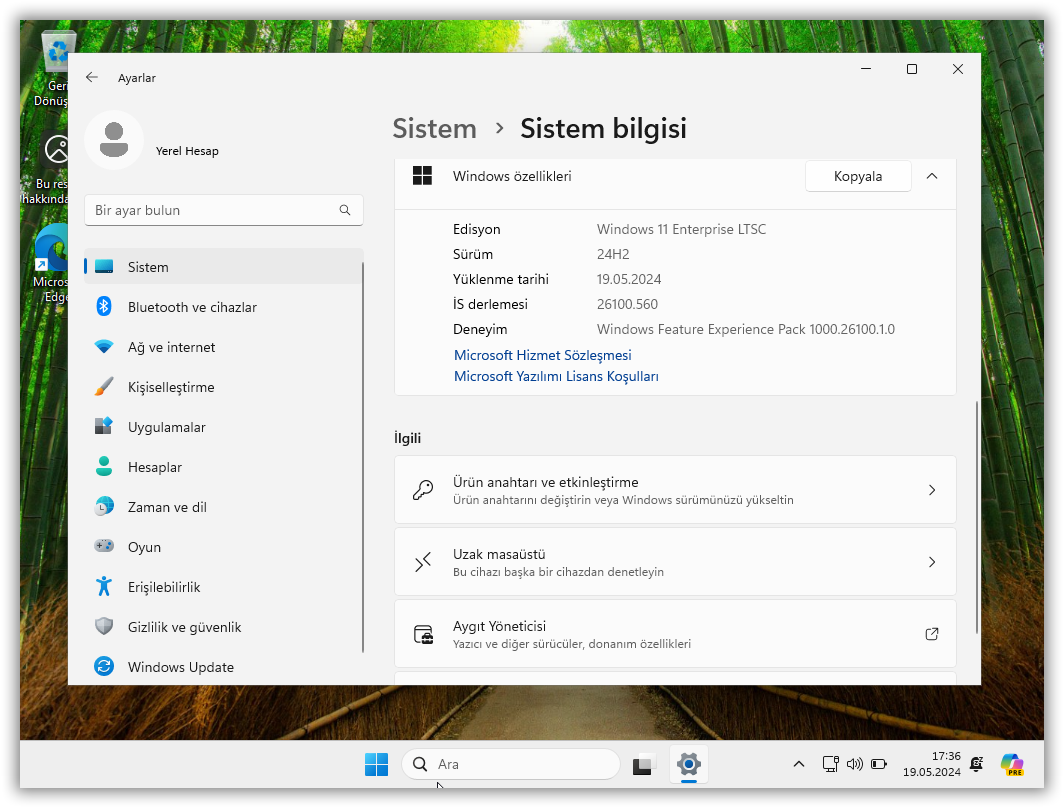Open the taskbar clock showing 17:36
This screenshot has height=808, width=1064.
932,764
